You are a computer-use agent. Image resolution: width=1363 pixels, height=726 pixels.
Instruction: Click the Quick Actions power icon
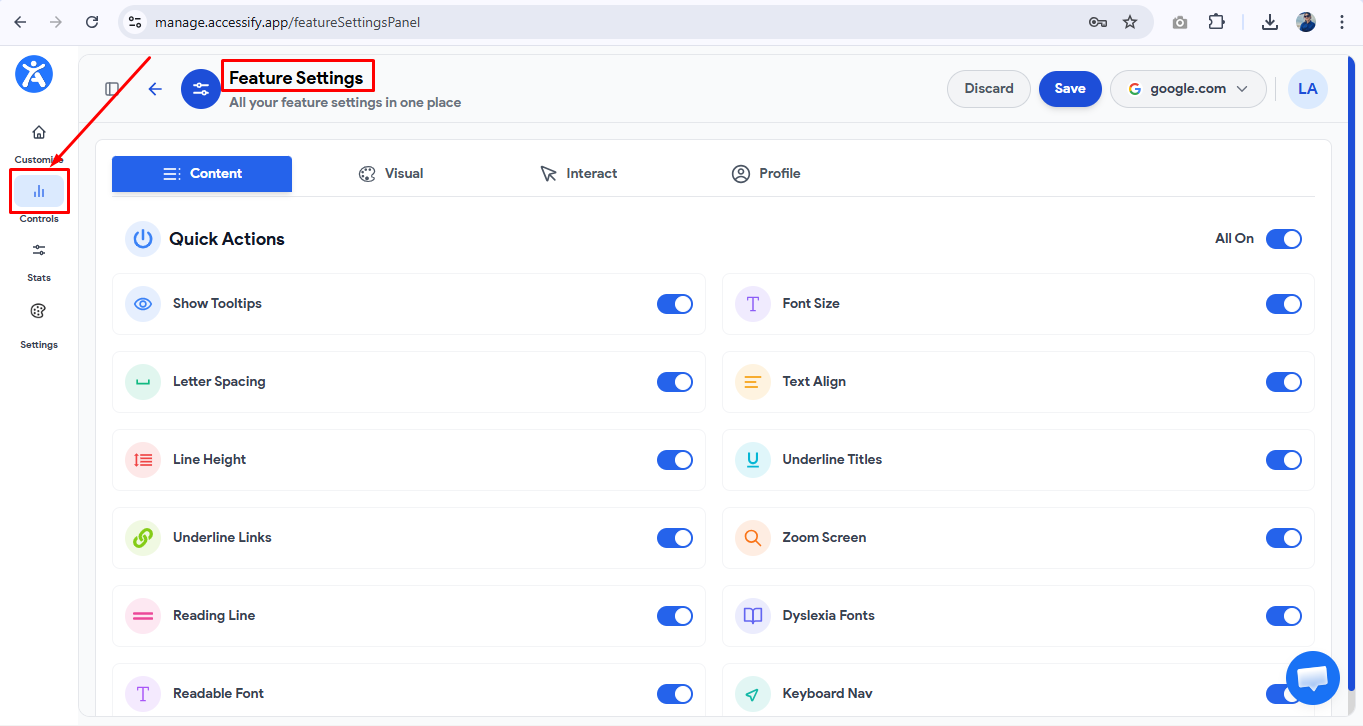(x=142, y=238)
